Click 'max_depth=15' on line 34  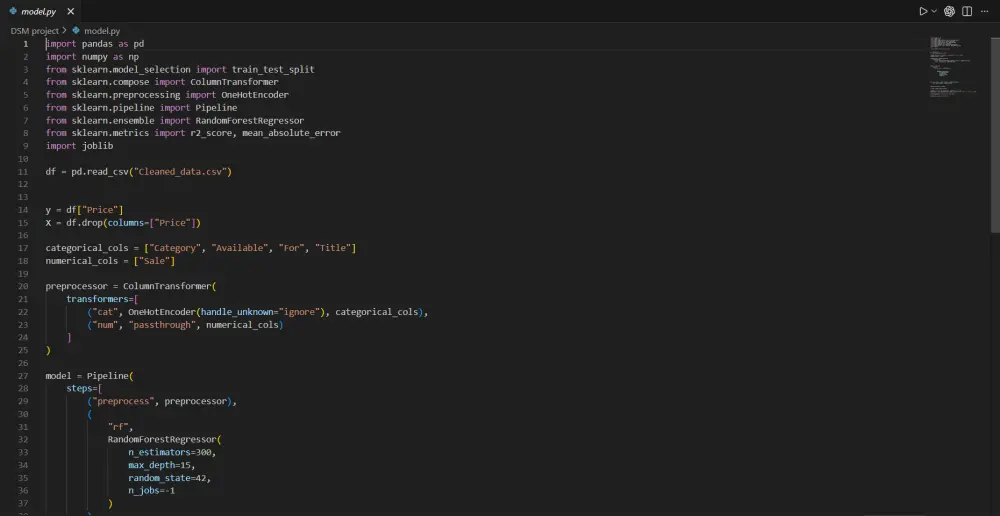click(159, 465)
